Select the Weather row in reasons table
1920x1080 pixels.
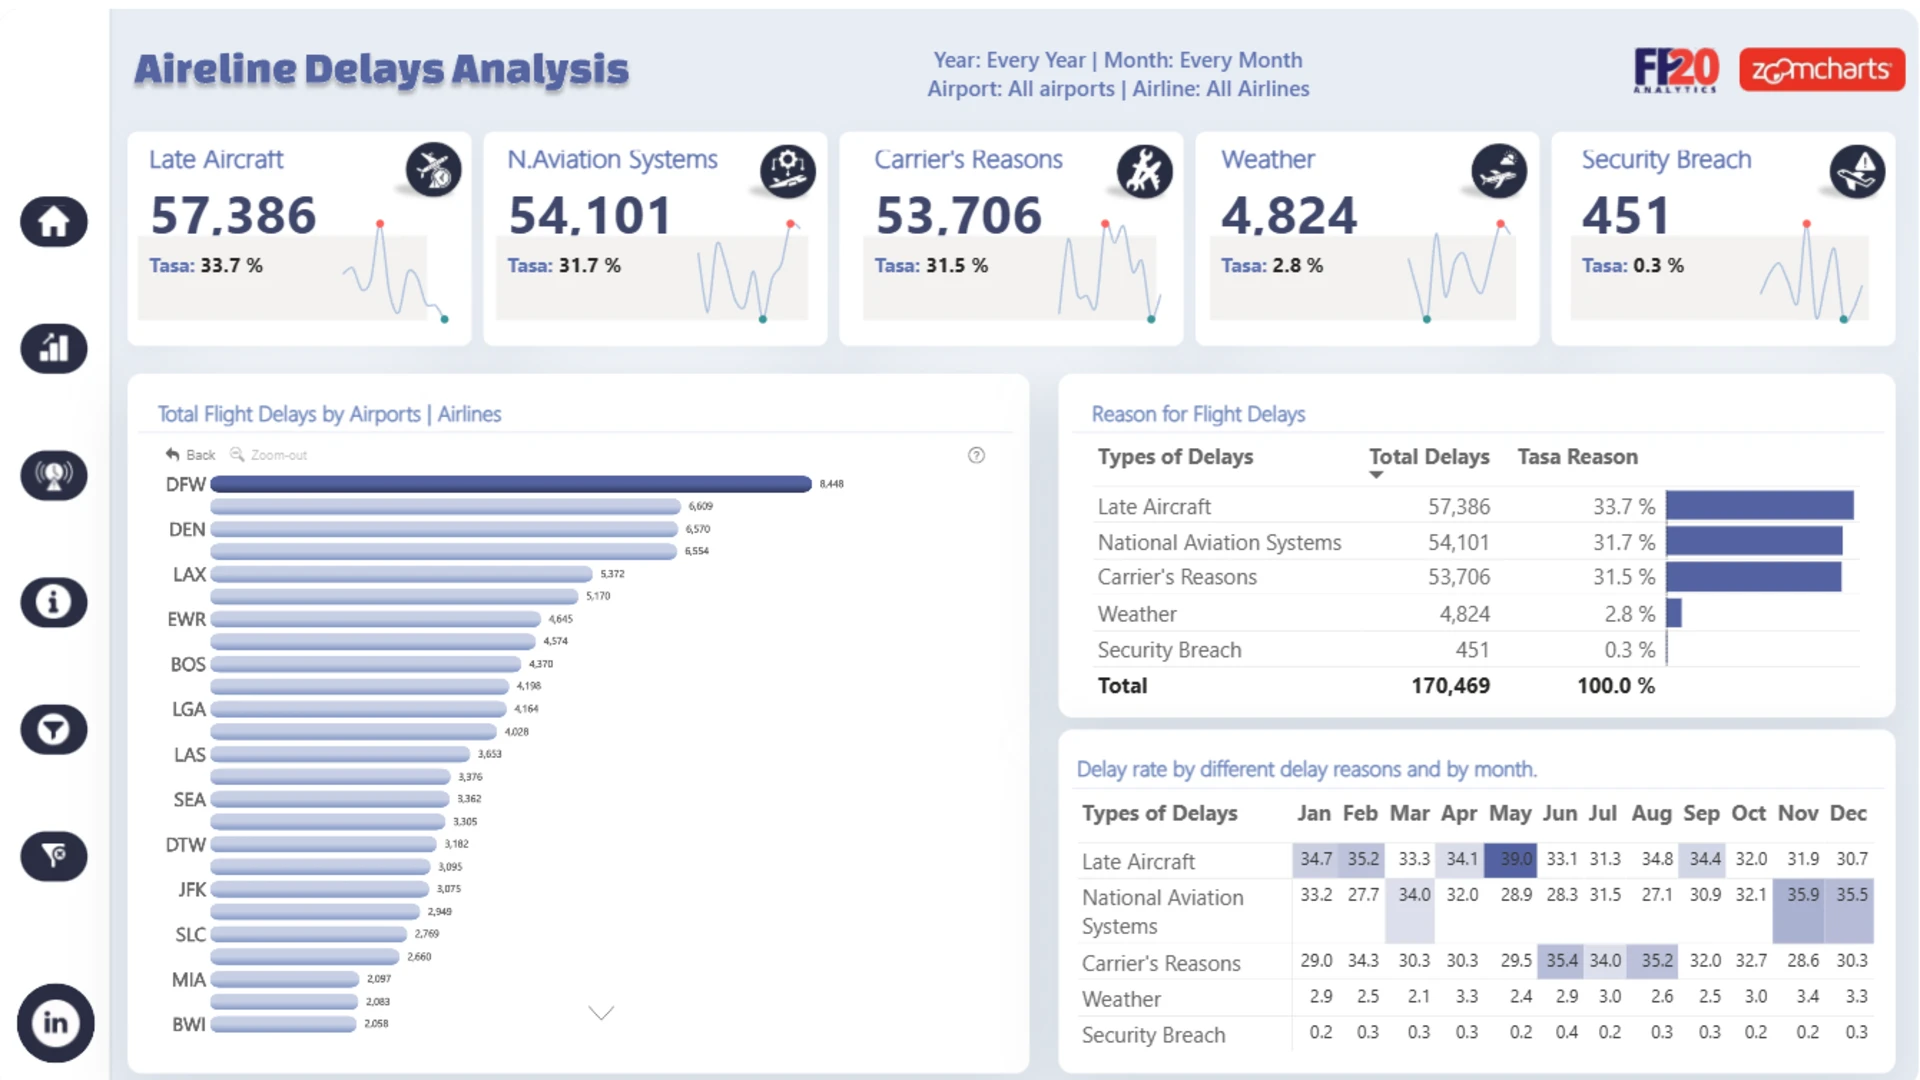[x=1137, y=614]
